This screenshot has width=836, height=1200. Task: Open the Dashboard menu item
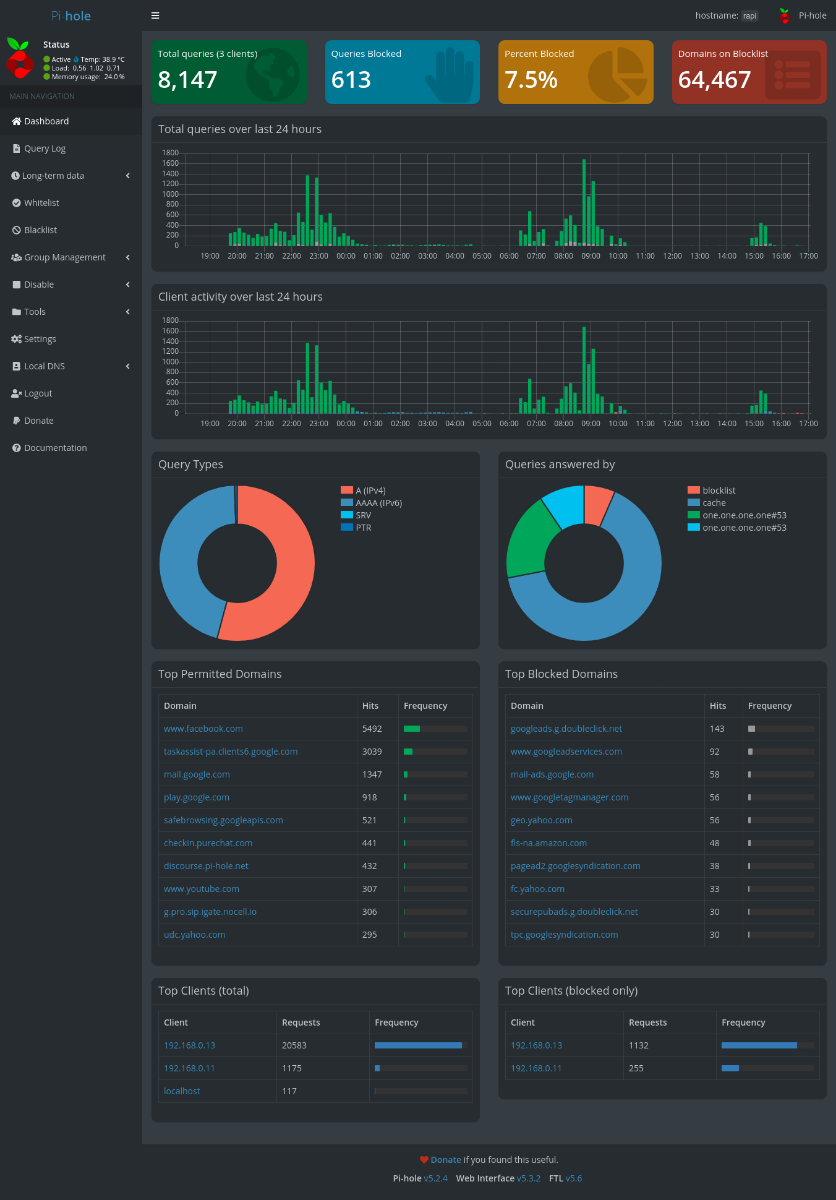[71, 121]
